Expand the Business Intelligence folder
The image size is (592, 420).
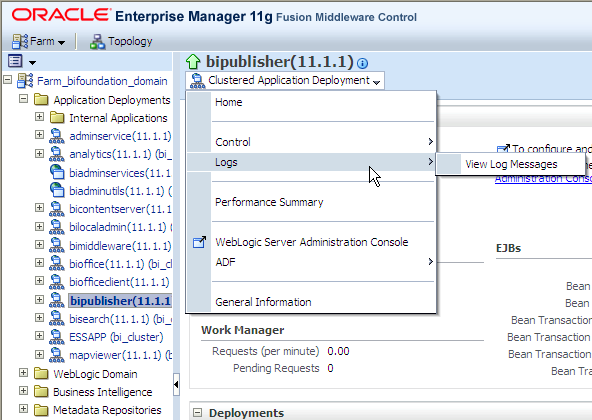(23, 391)
